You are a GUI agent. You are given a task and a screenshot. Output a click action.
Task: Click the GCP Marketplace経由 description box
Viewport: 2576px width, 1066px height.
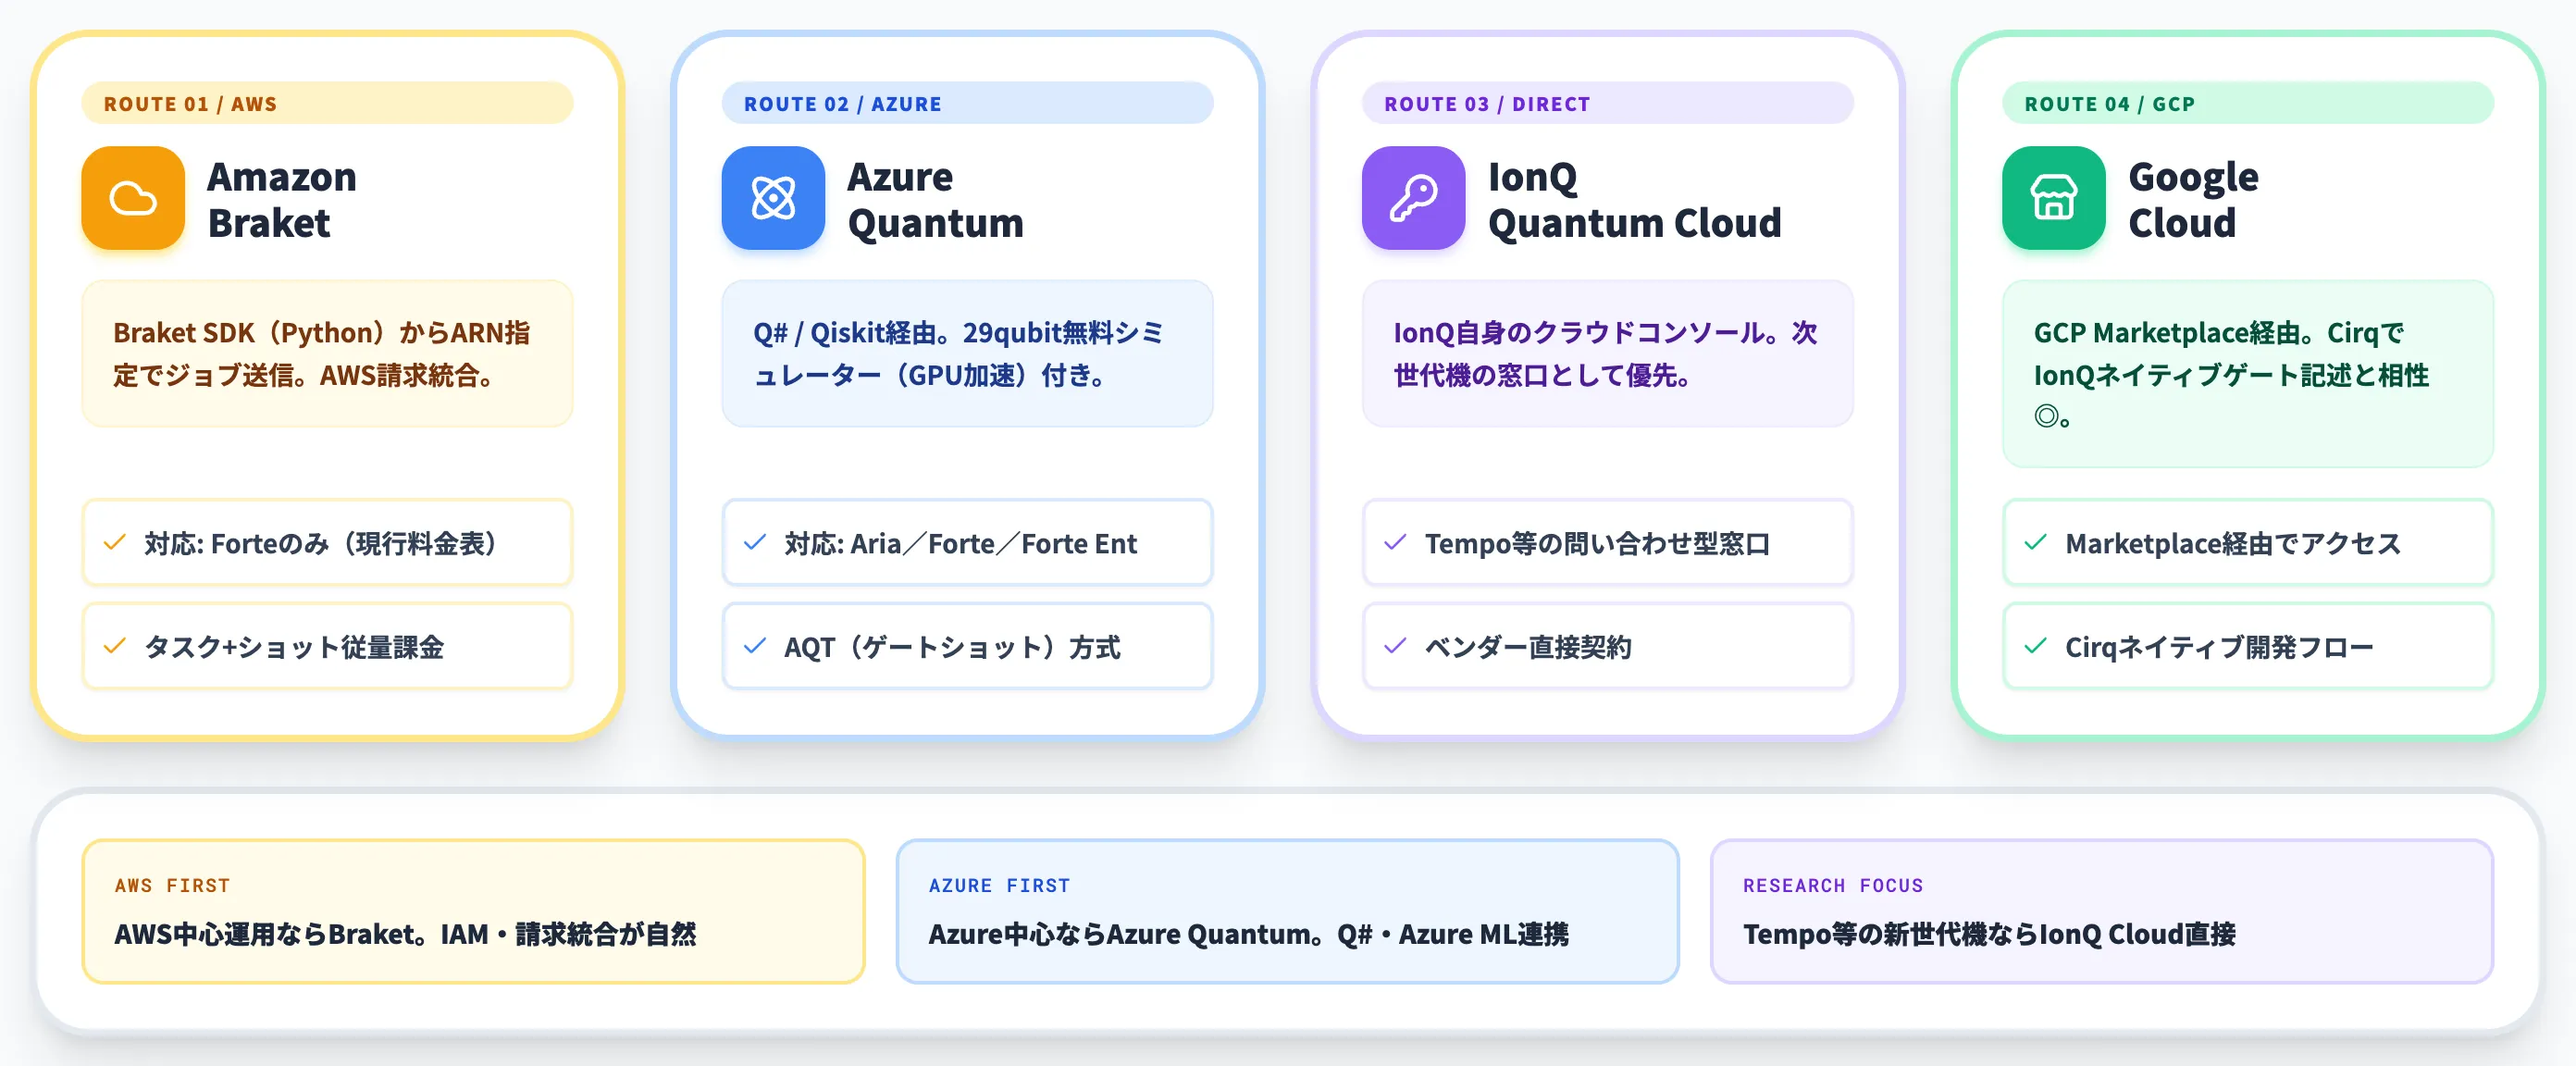(2247, 374)
